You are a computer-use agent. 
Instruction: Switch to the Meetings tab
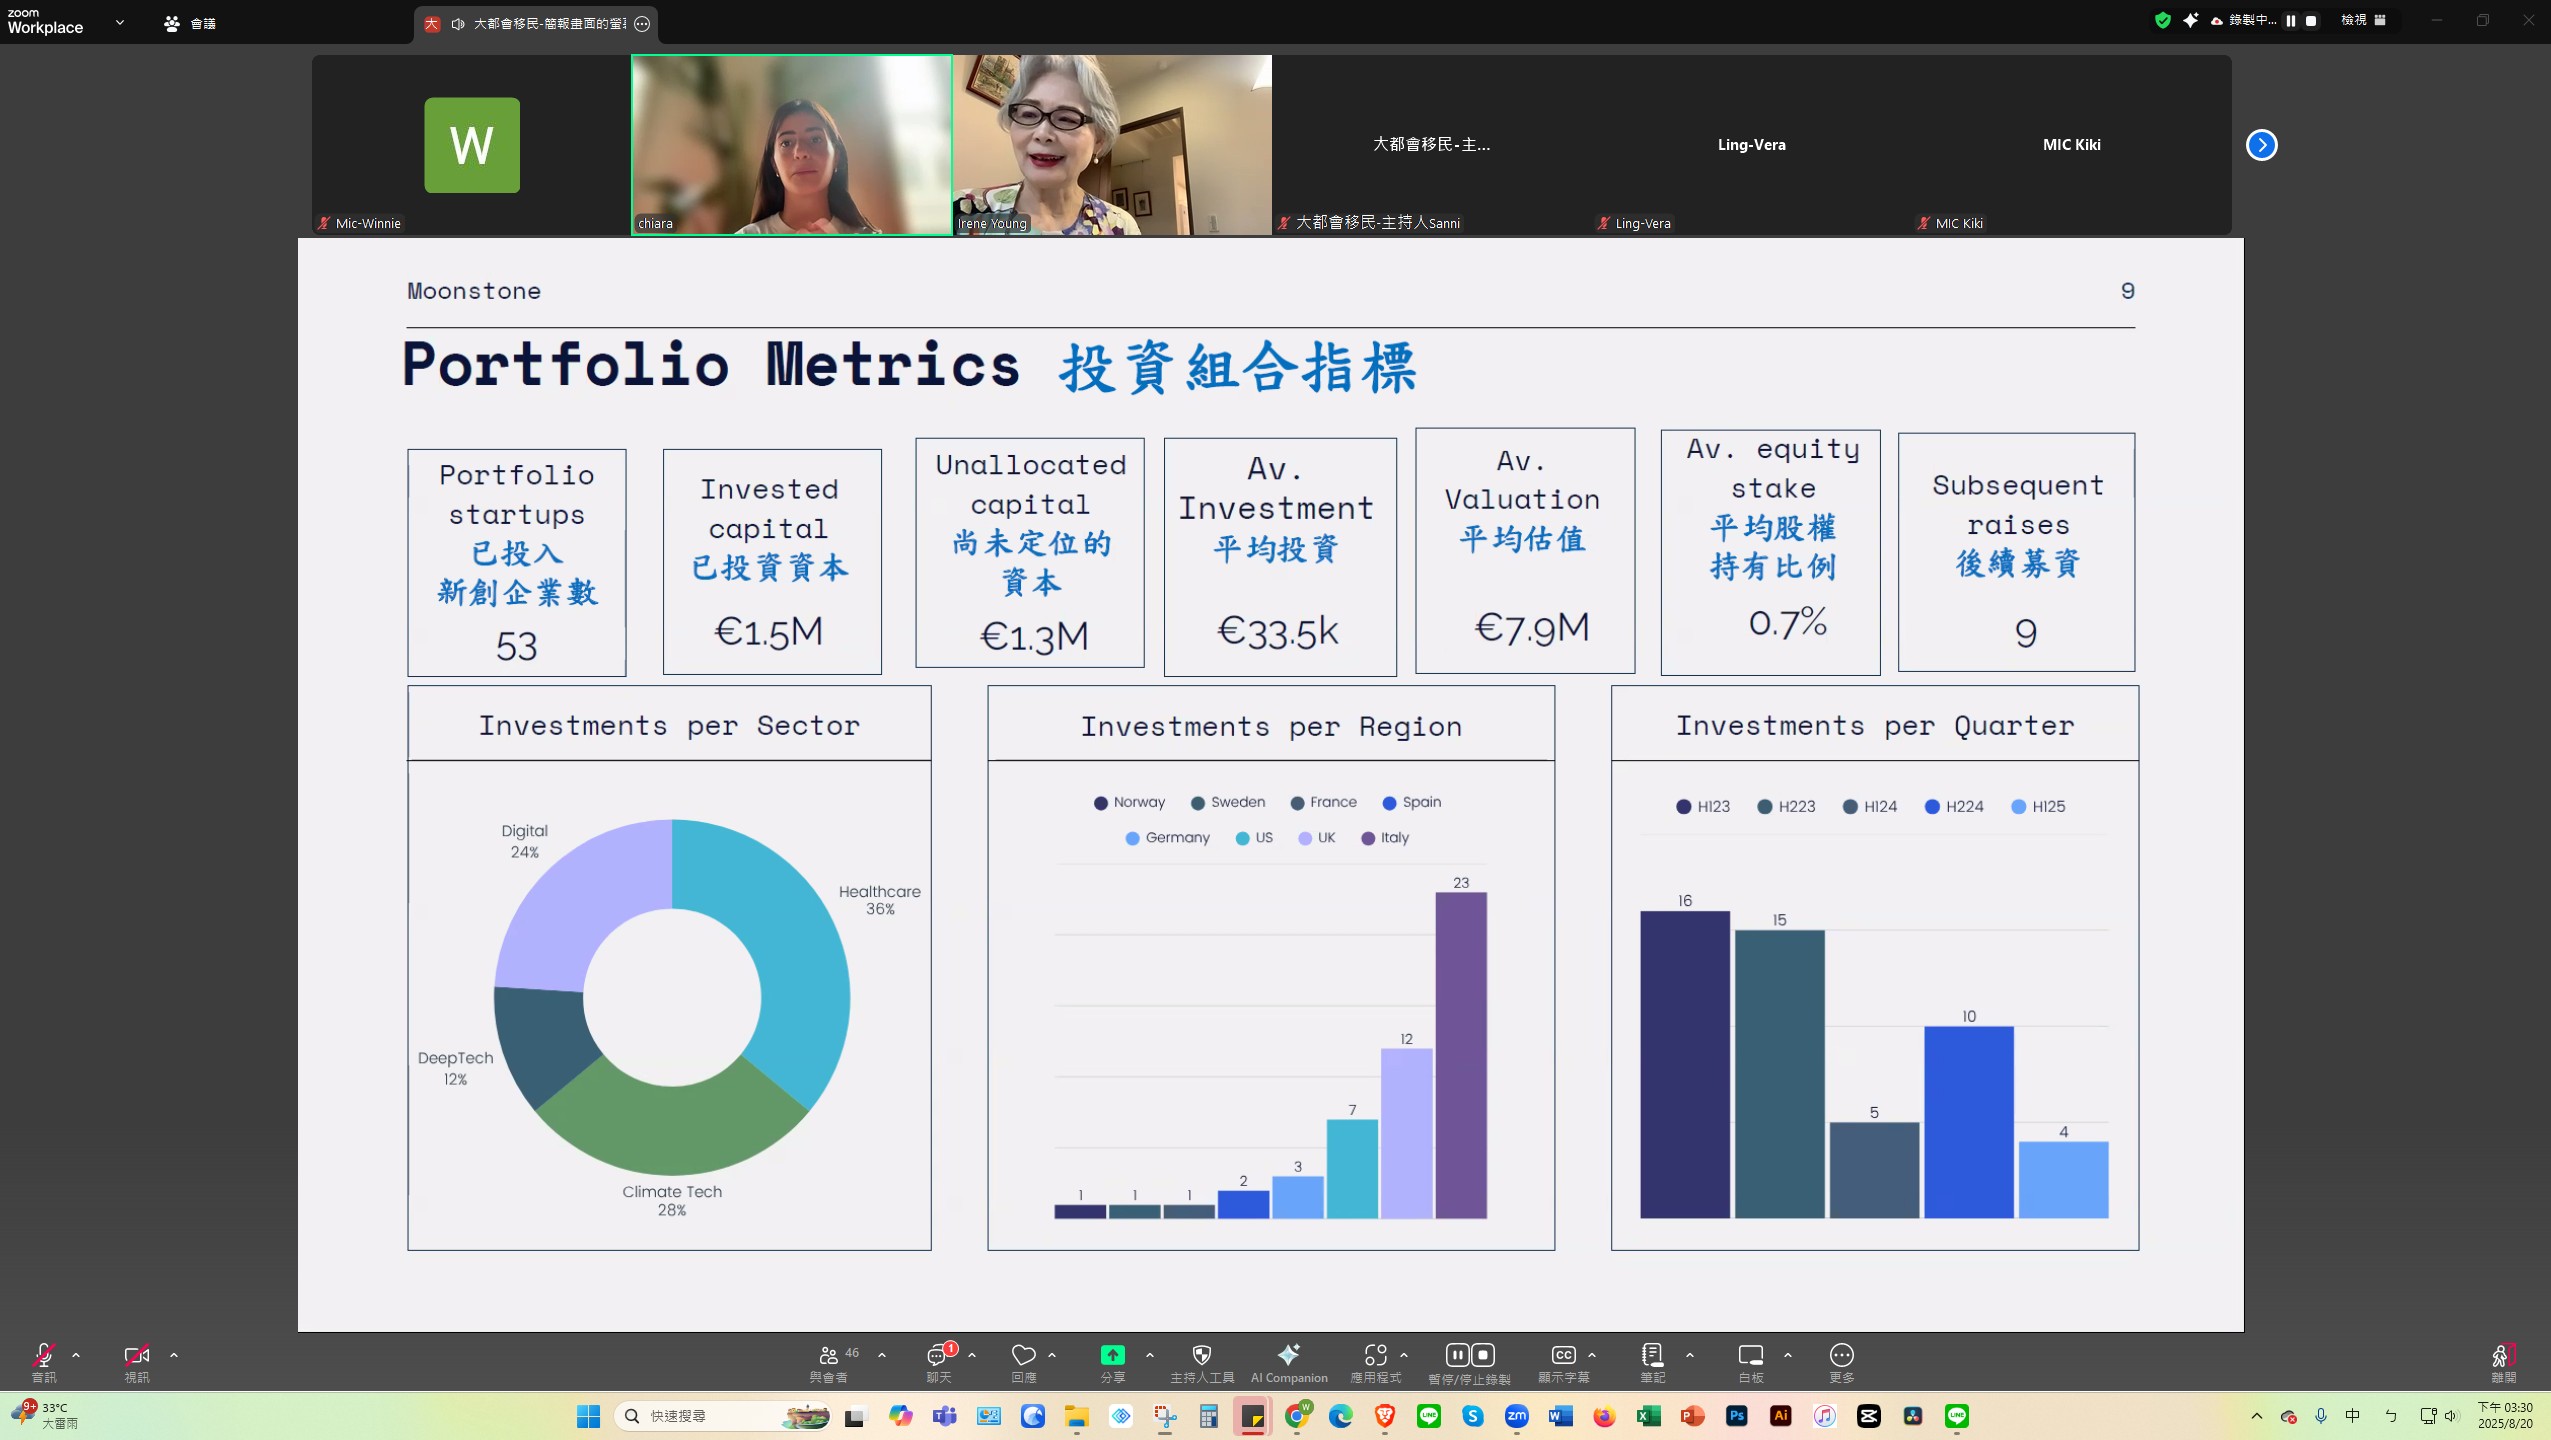click(190, 23)
